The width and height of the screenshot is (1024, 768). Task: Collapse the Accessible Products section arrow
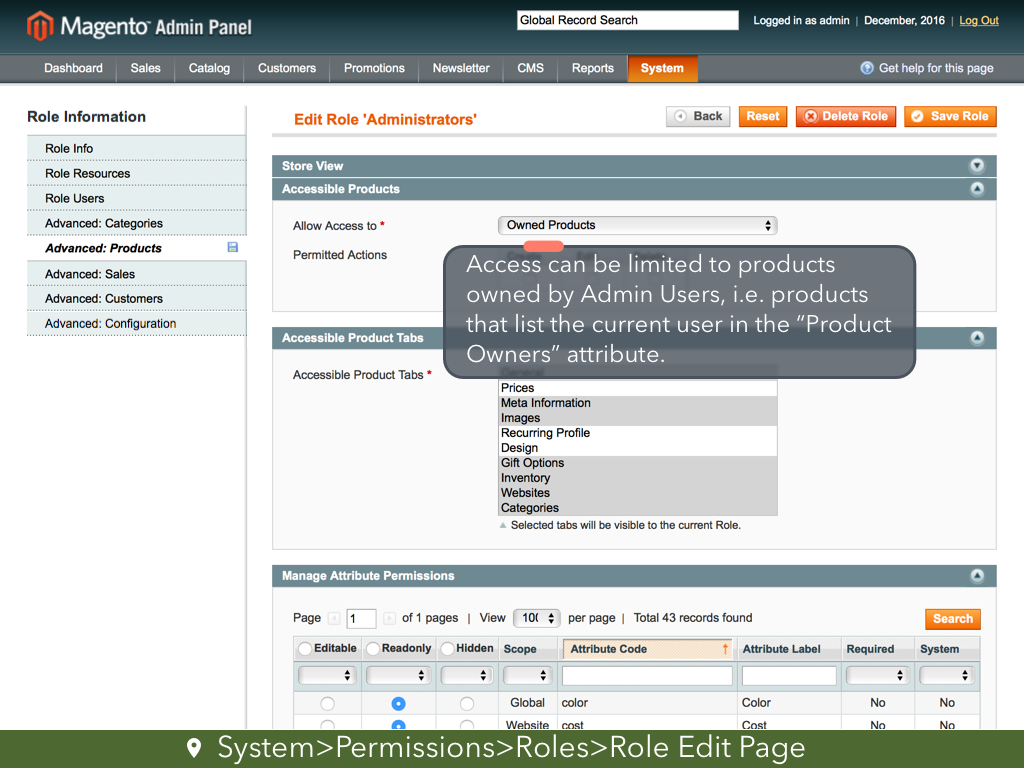977,189
